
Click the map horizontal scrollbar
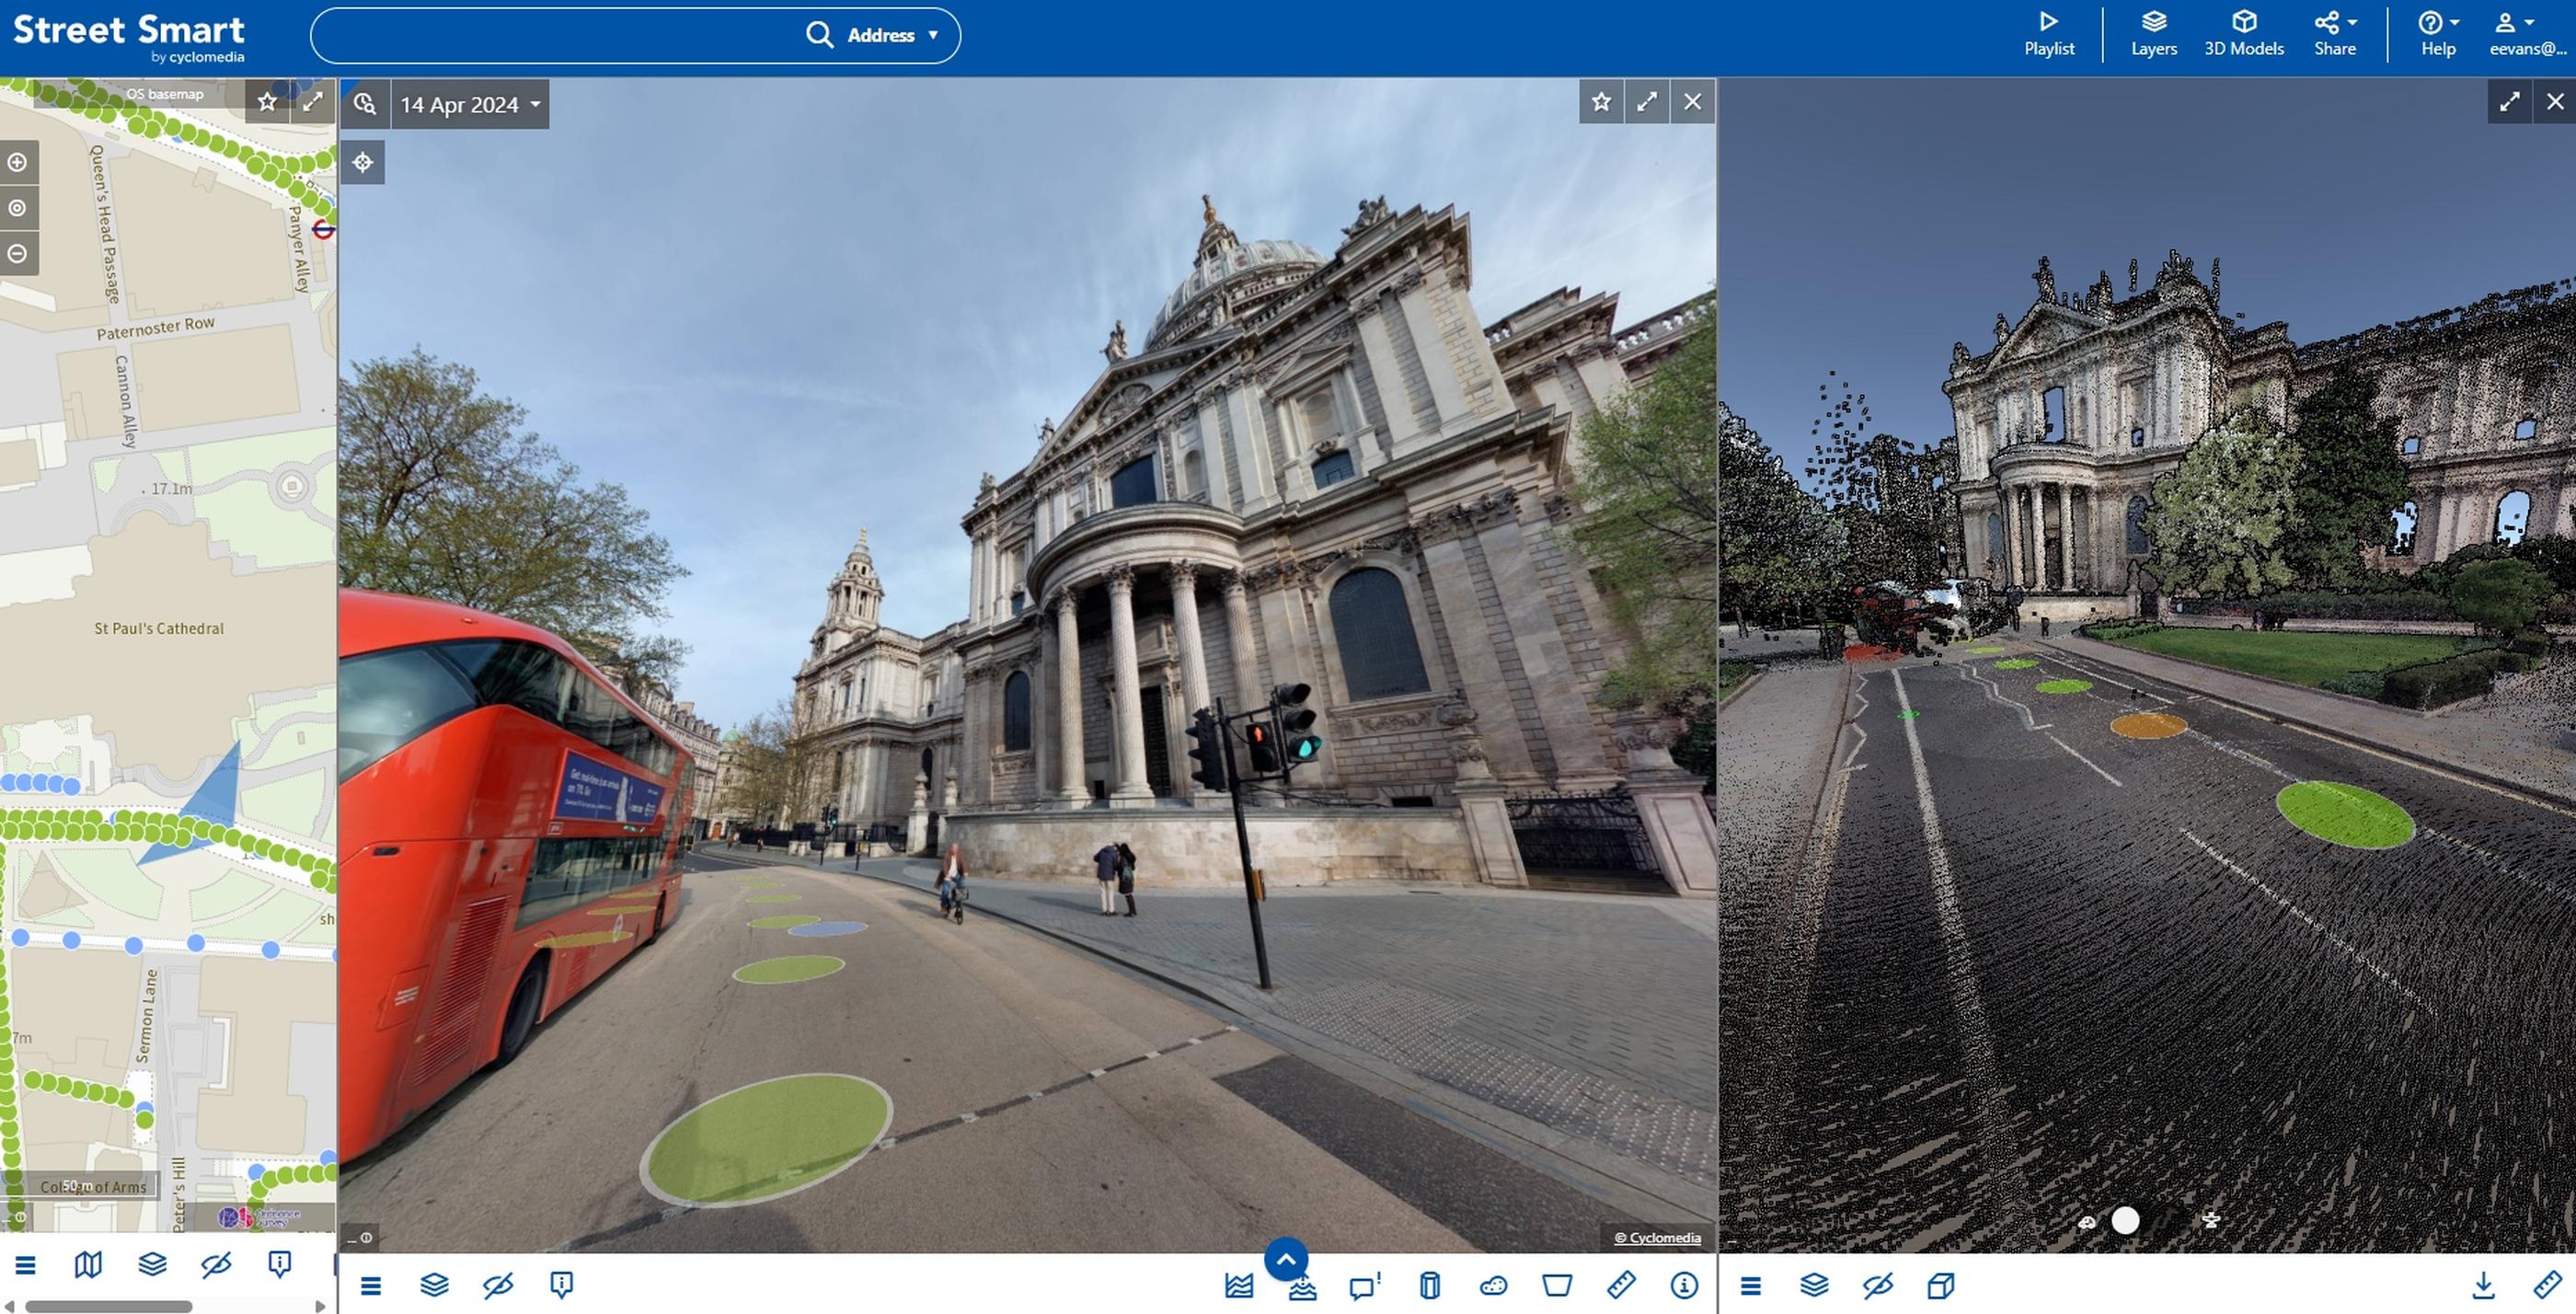108,1306
